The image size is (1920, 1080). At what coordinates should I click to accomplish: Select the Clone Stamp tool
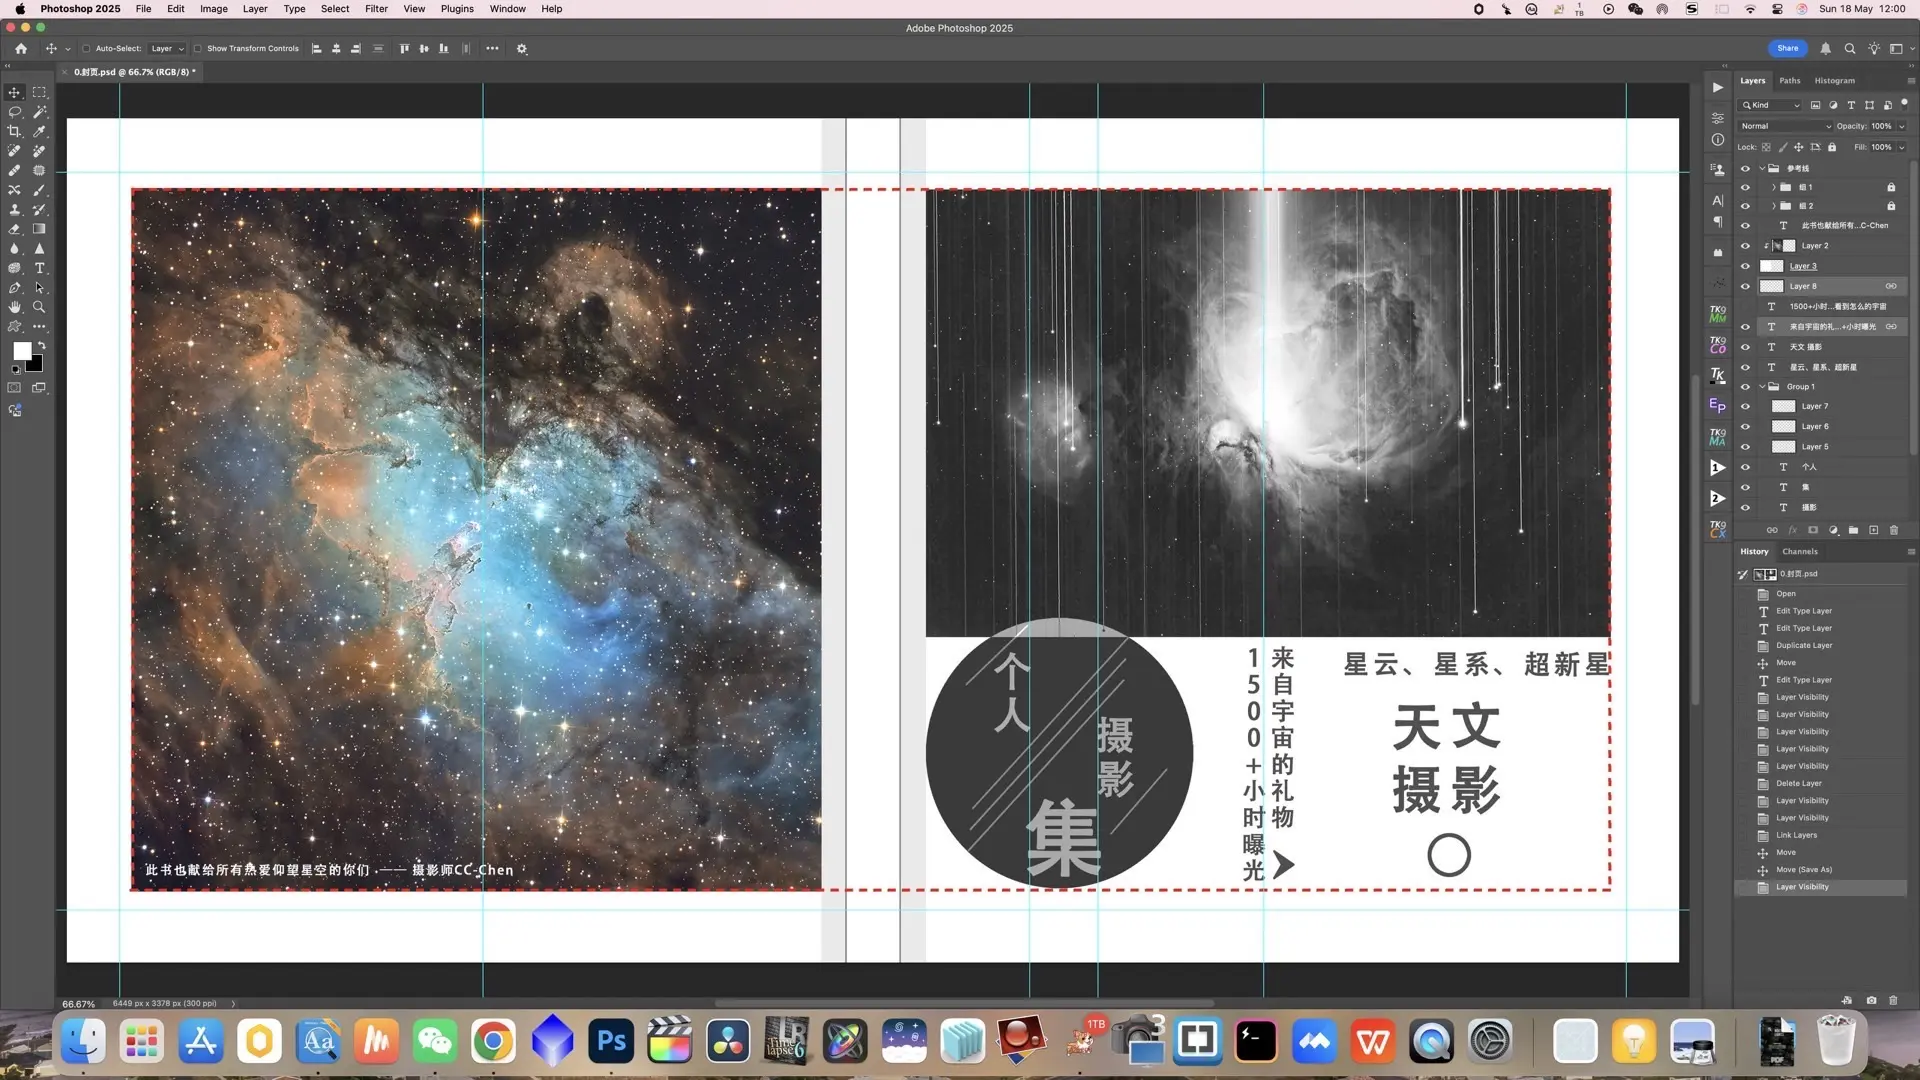(14, 210)
